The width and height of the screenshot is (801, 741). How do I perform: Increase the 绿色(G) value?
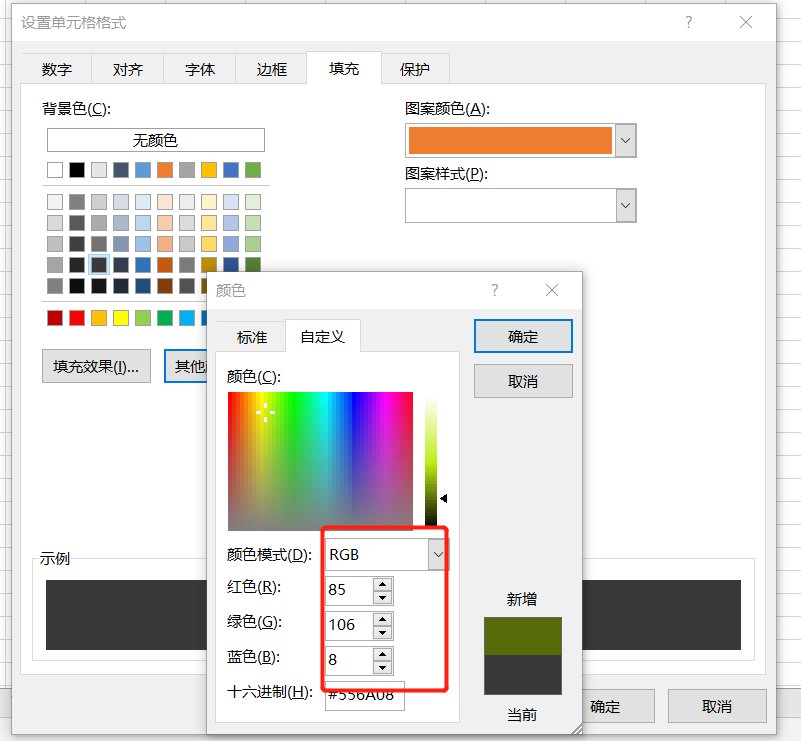(383, 618)
